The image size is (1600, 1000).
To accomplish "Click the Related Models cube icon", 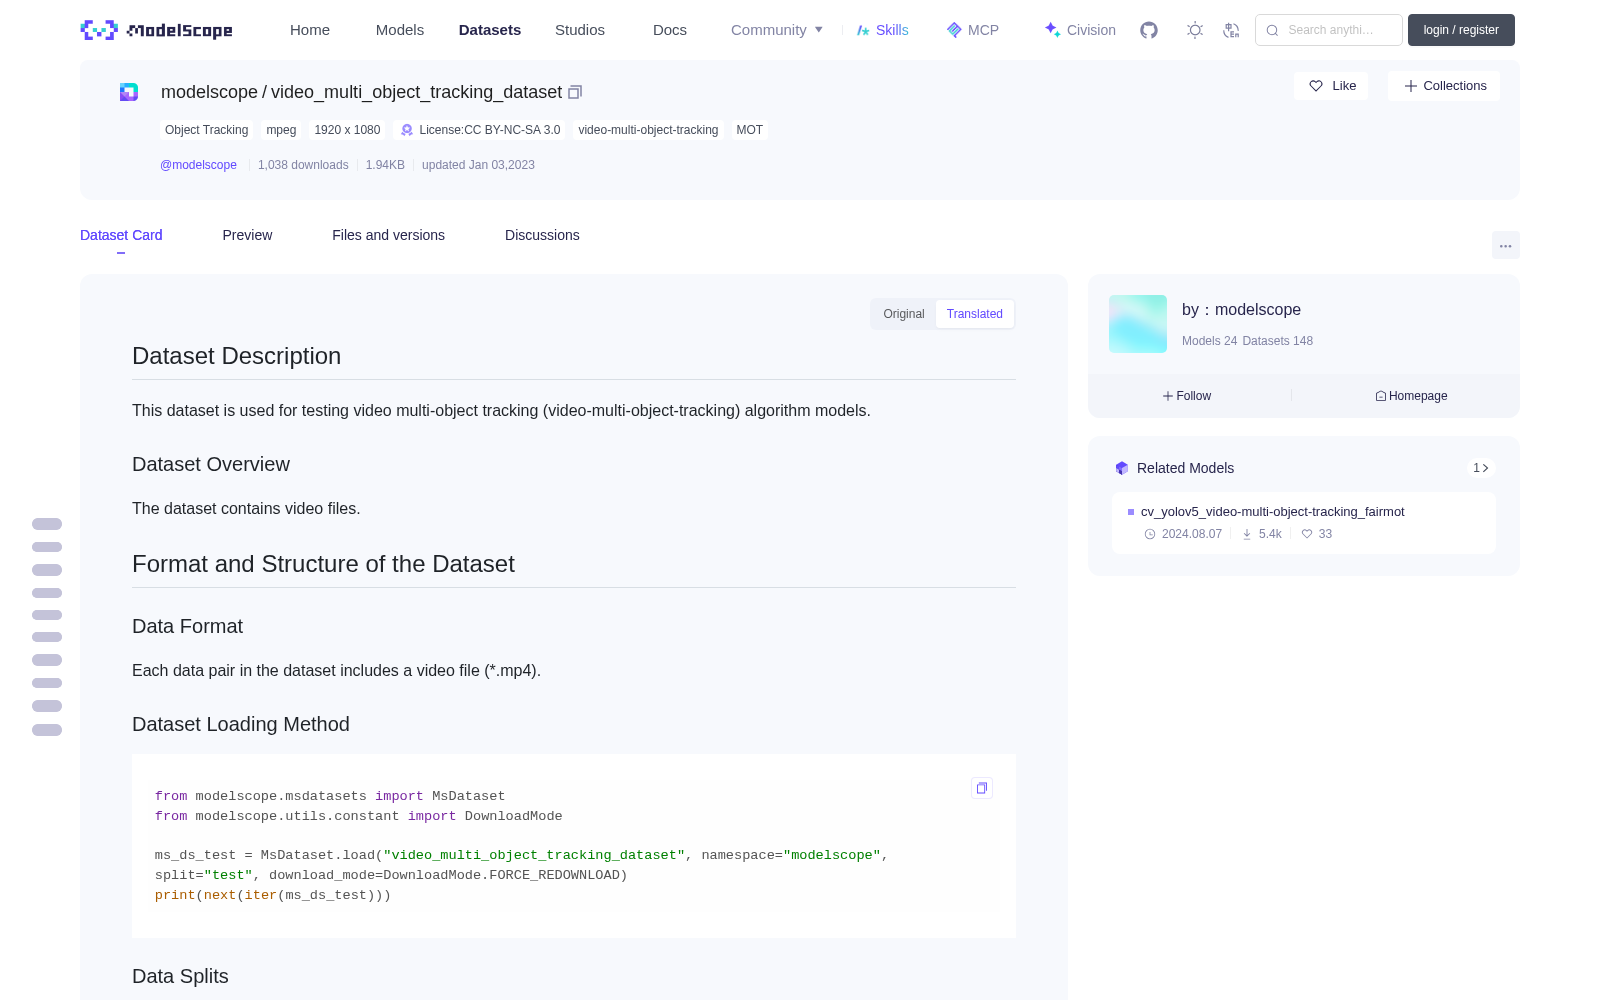I will click(x=1122, y=468).
